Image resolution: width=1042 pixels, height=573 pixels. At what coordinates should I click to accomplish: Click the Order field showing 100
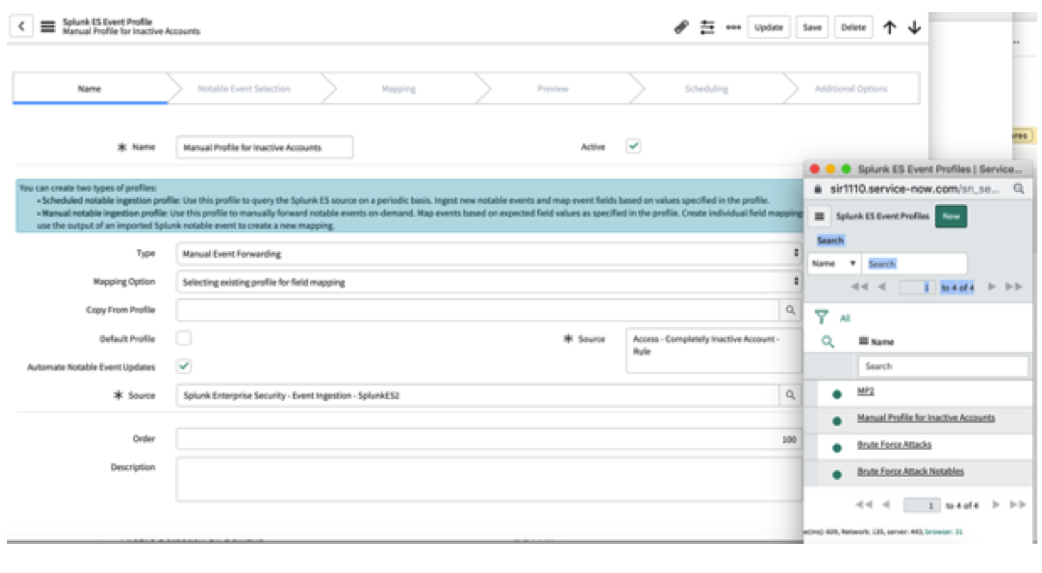point(489,439)
